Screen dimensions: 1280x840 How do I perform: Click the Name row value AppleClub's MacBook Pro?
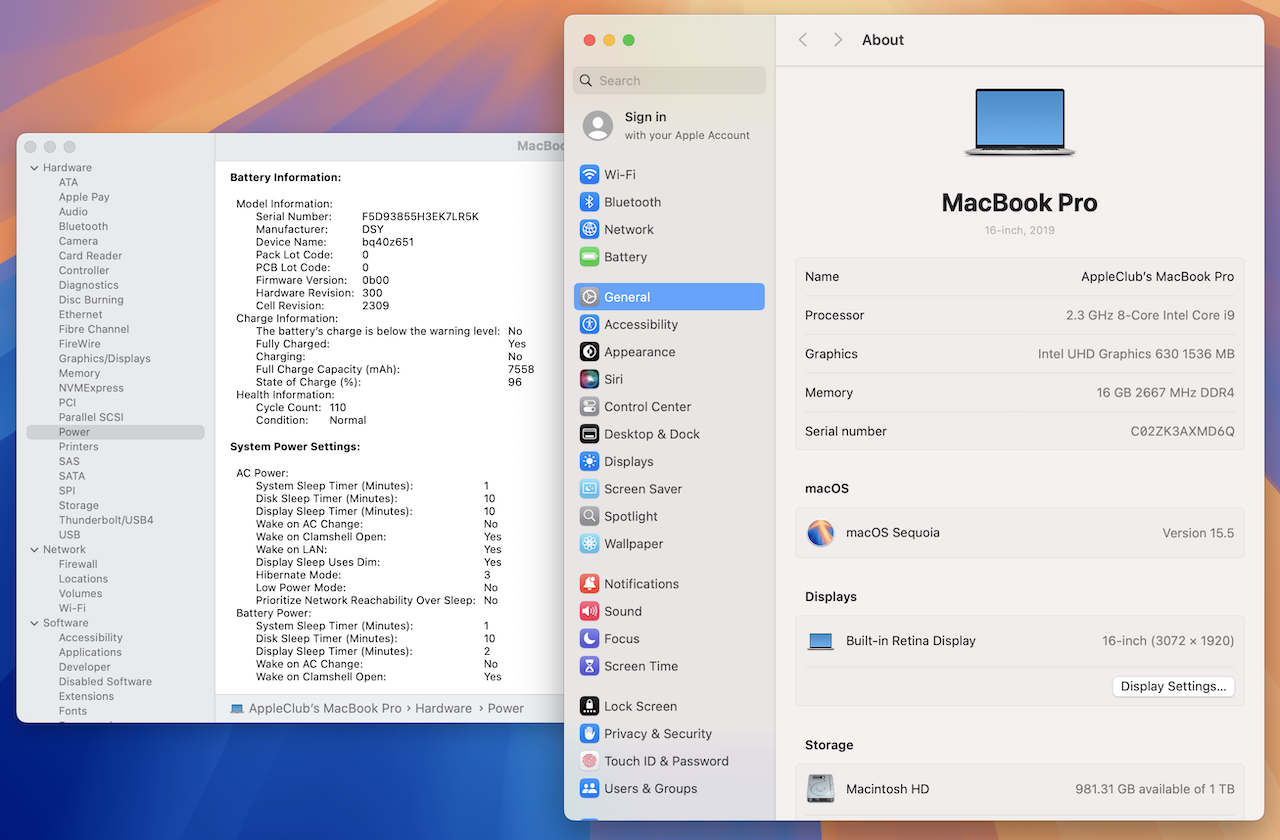pos(1158,277)
